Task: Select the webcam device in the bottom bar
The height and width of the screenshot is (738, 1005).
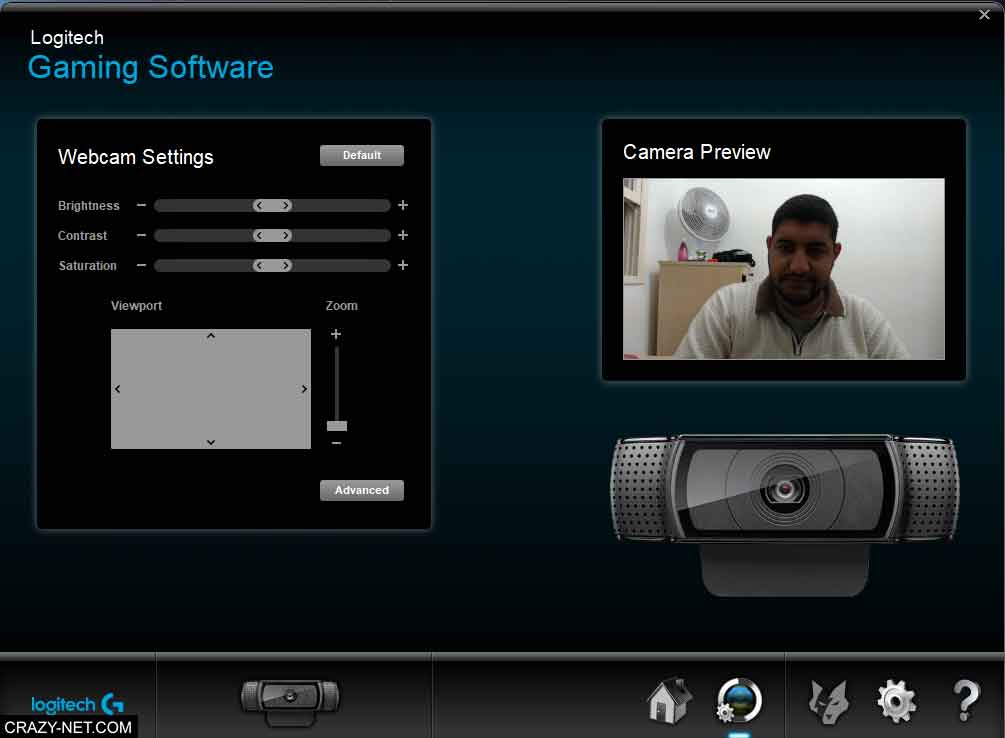Action: 290,701
